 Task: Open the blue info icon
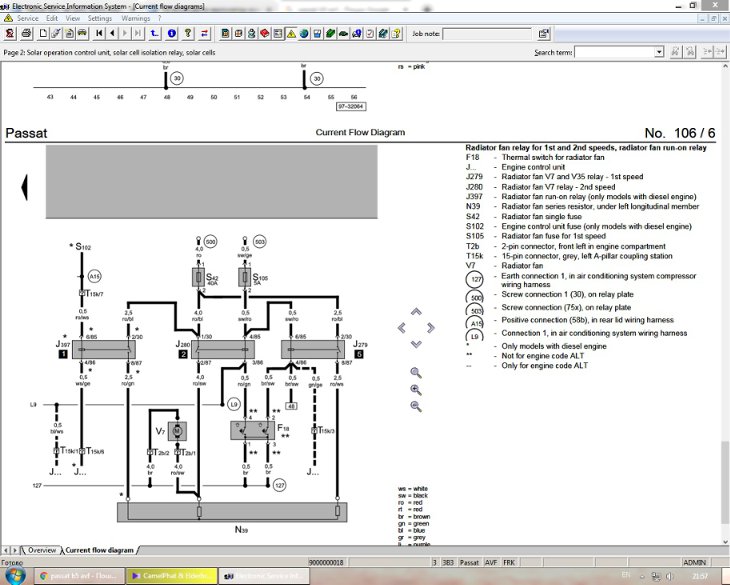(x=171, y=34)
